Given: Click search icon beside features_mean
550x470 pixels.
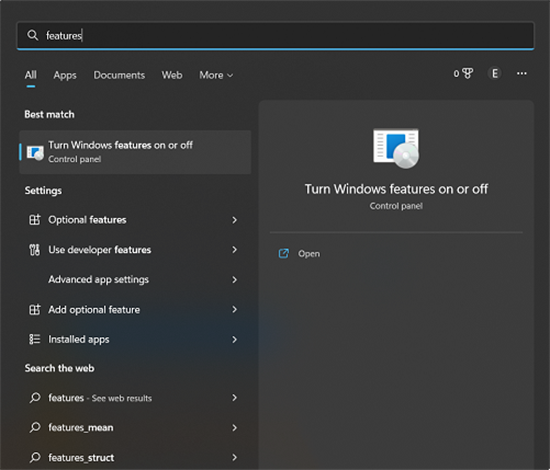Looking at the screenshot, I should (35, 428).
